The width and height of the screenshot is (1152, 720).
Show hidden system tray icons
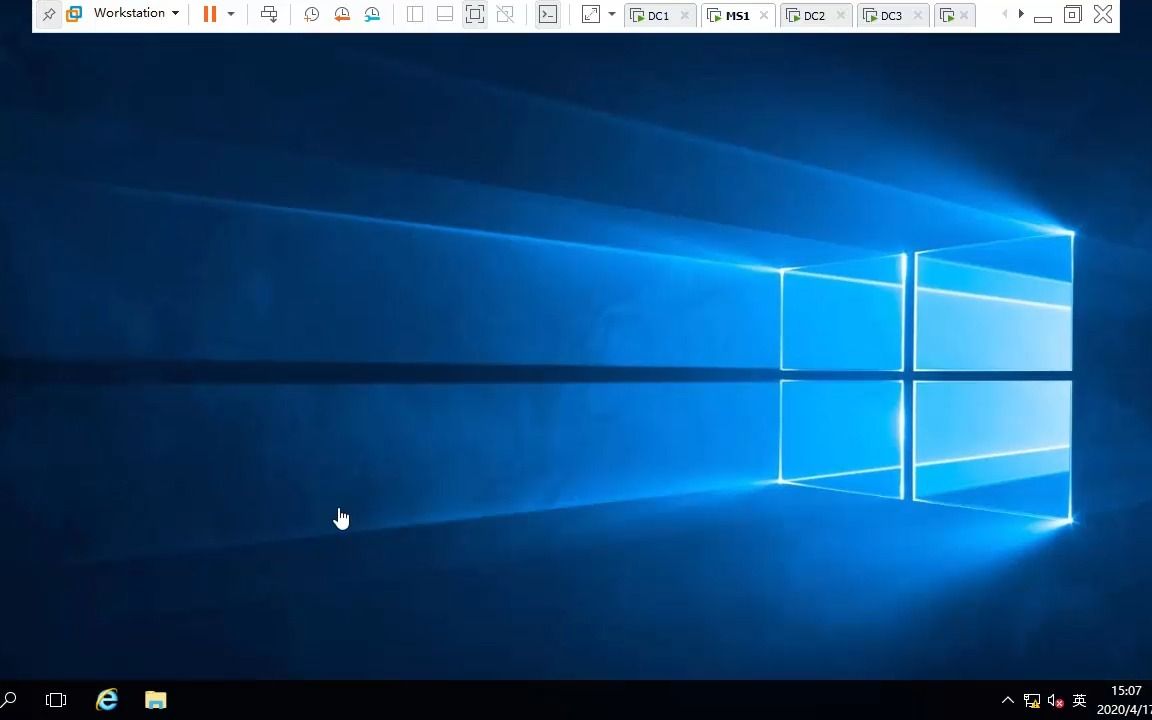coord(1008,700)
